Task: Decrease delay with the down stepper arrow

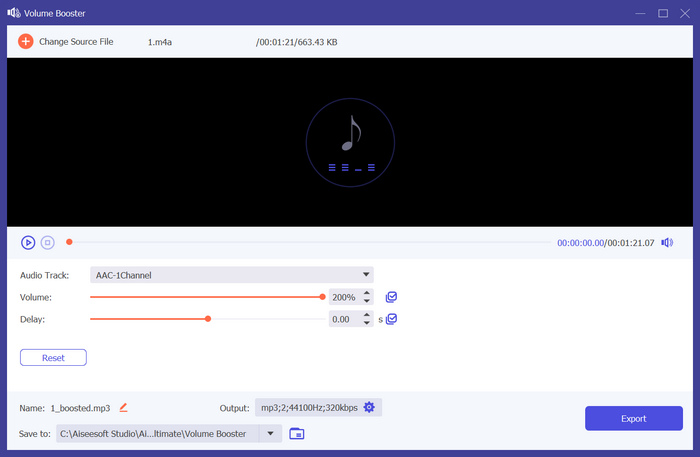Action: coord(367,323)
